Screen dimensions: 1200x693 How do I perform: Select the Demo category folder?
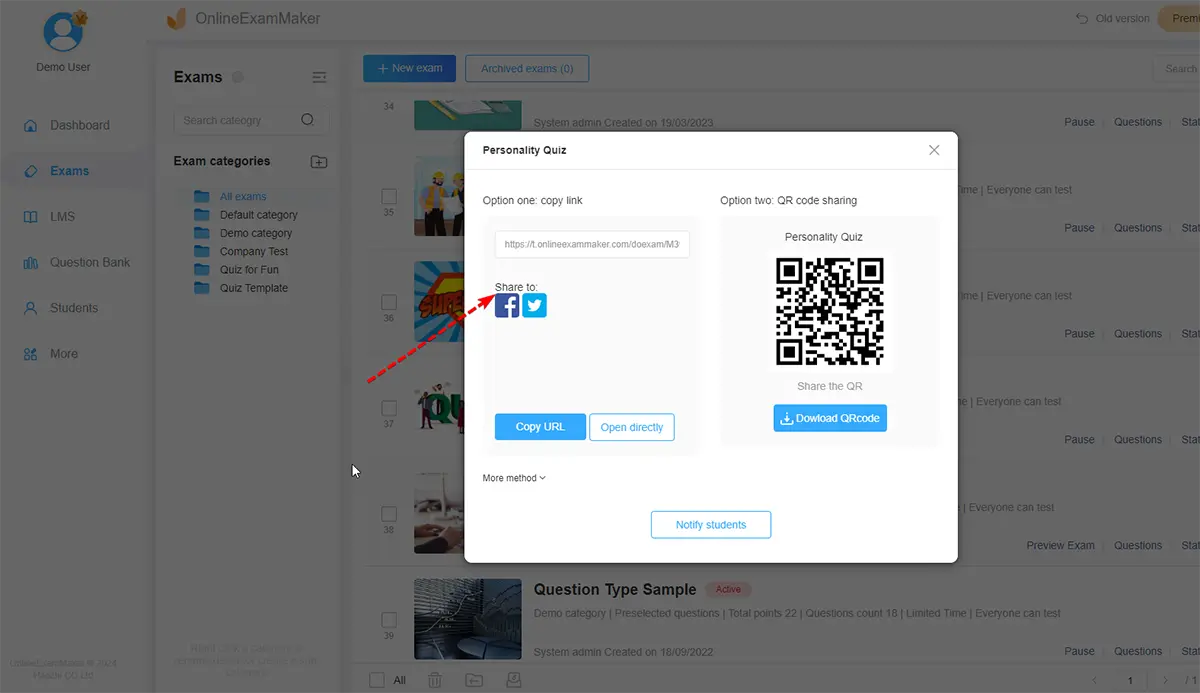(x=255, y=233)
